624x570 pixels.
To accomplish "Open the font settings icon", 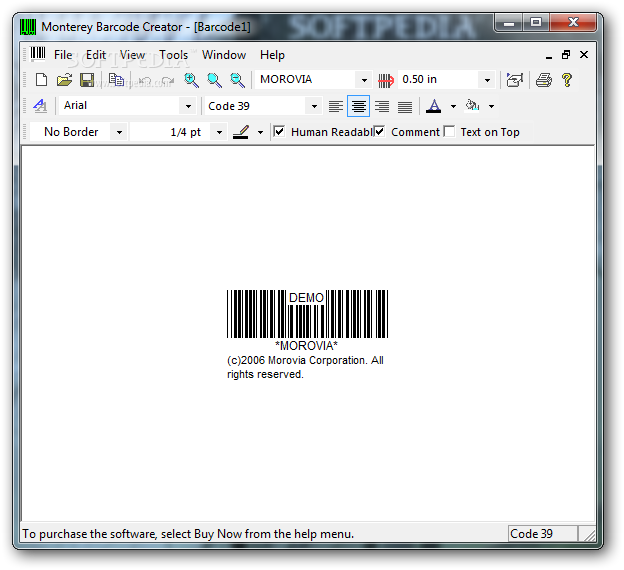I will [x=40, y=106].
